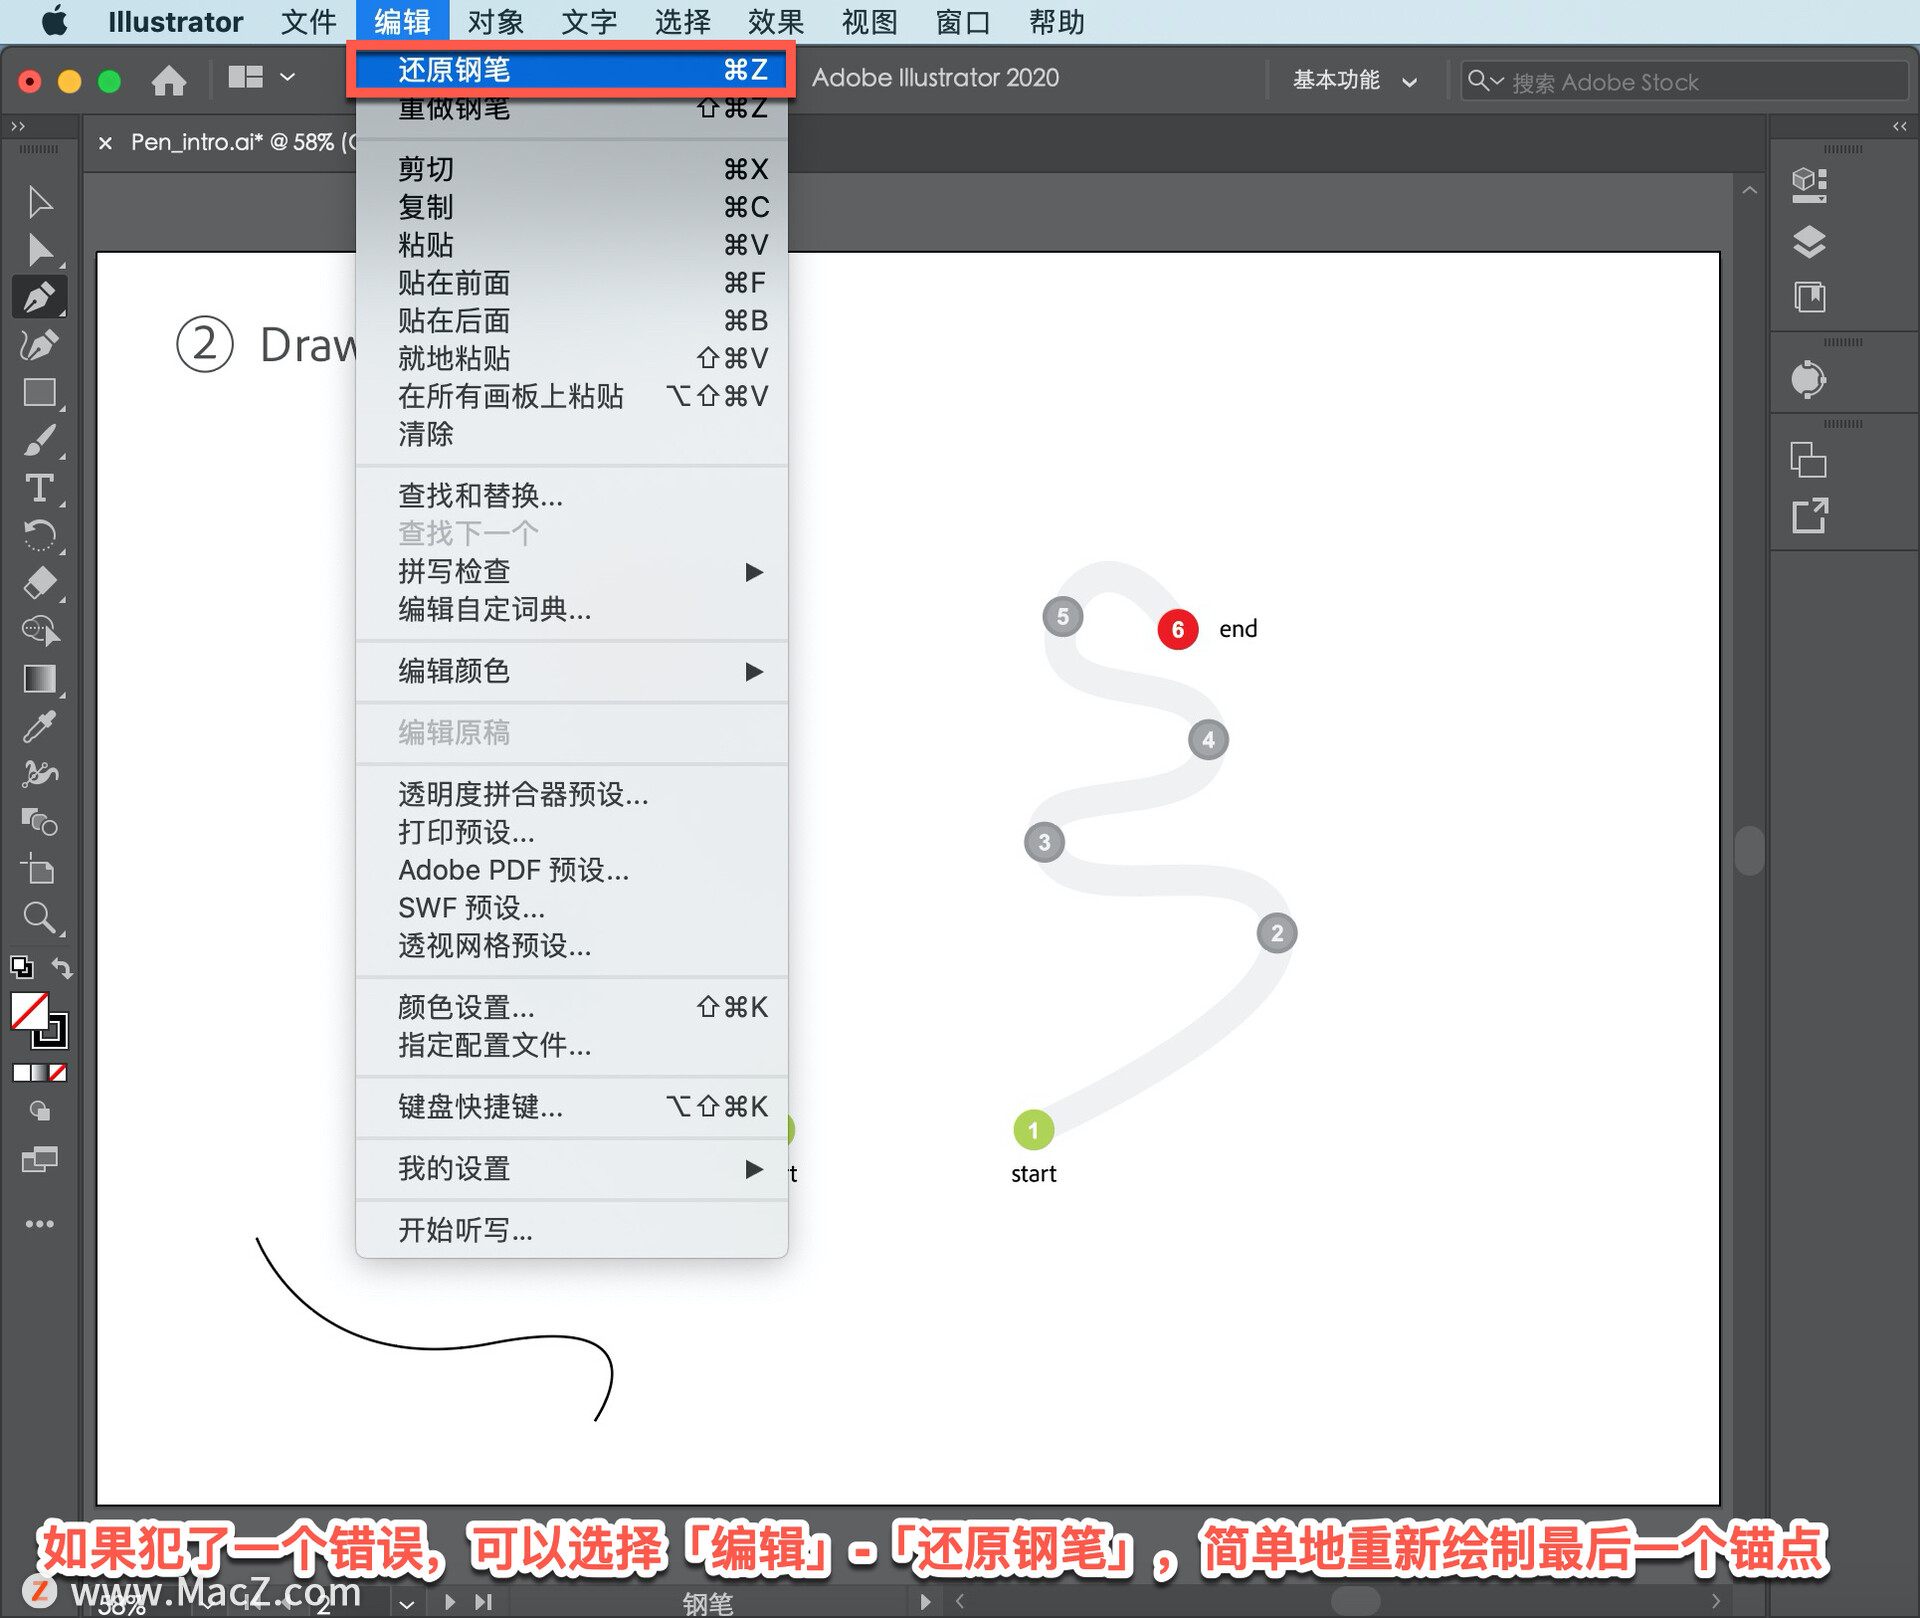Image resolution: width=1920 pixels, height=1618 pixels.
Task: Set the color mode to None
Action: (59, 1073)
